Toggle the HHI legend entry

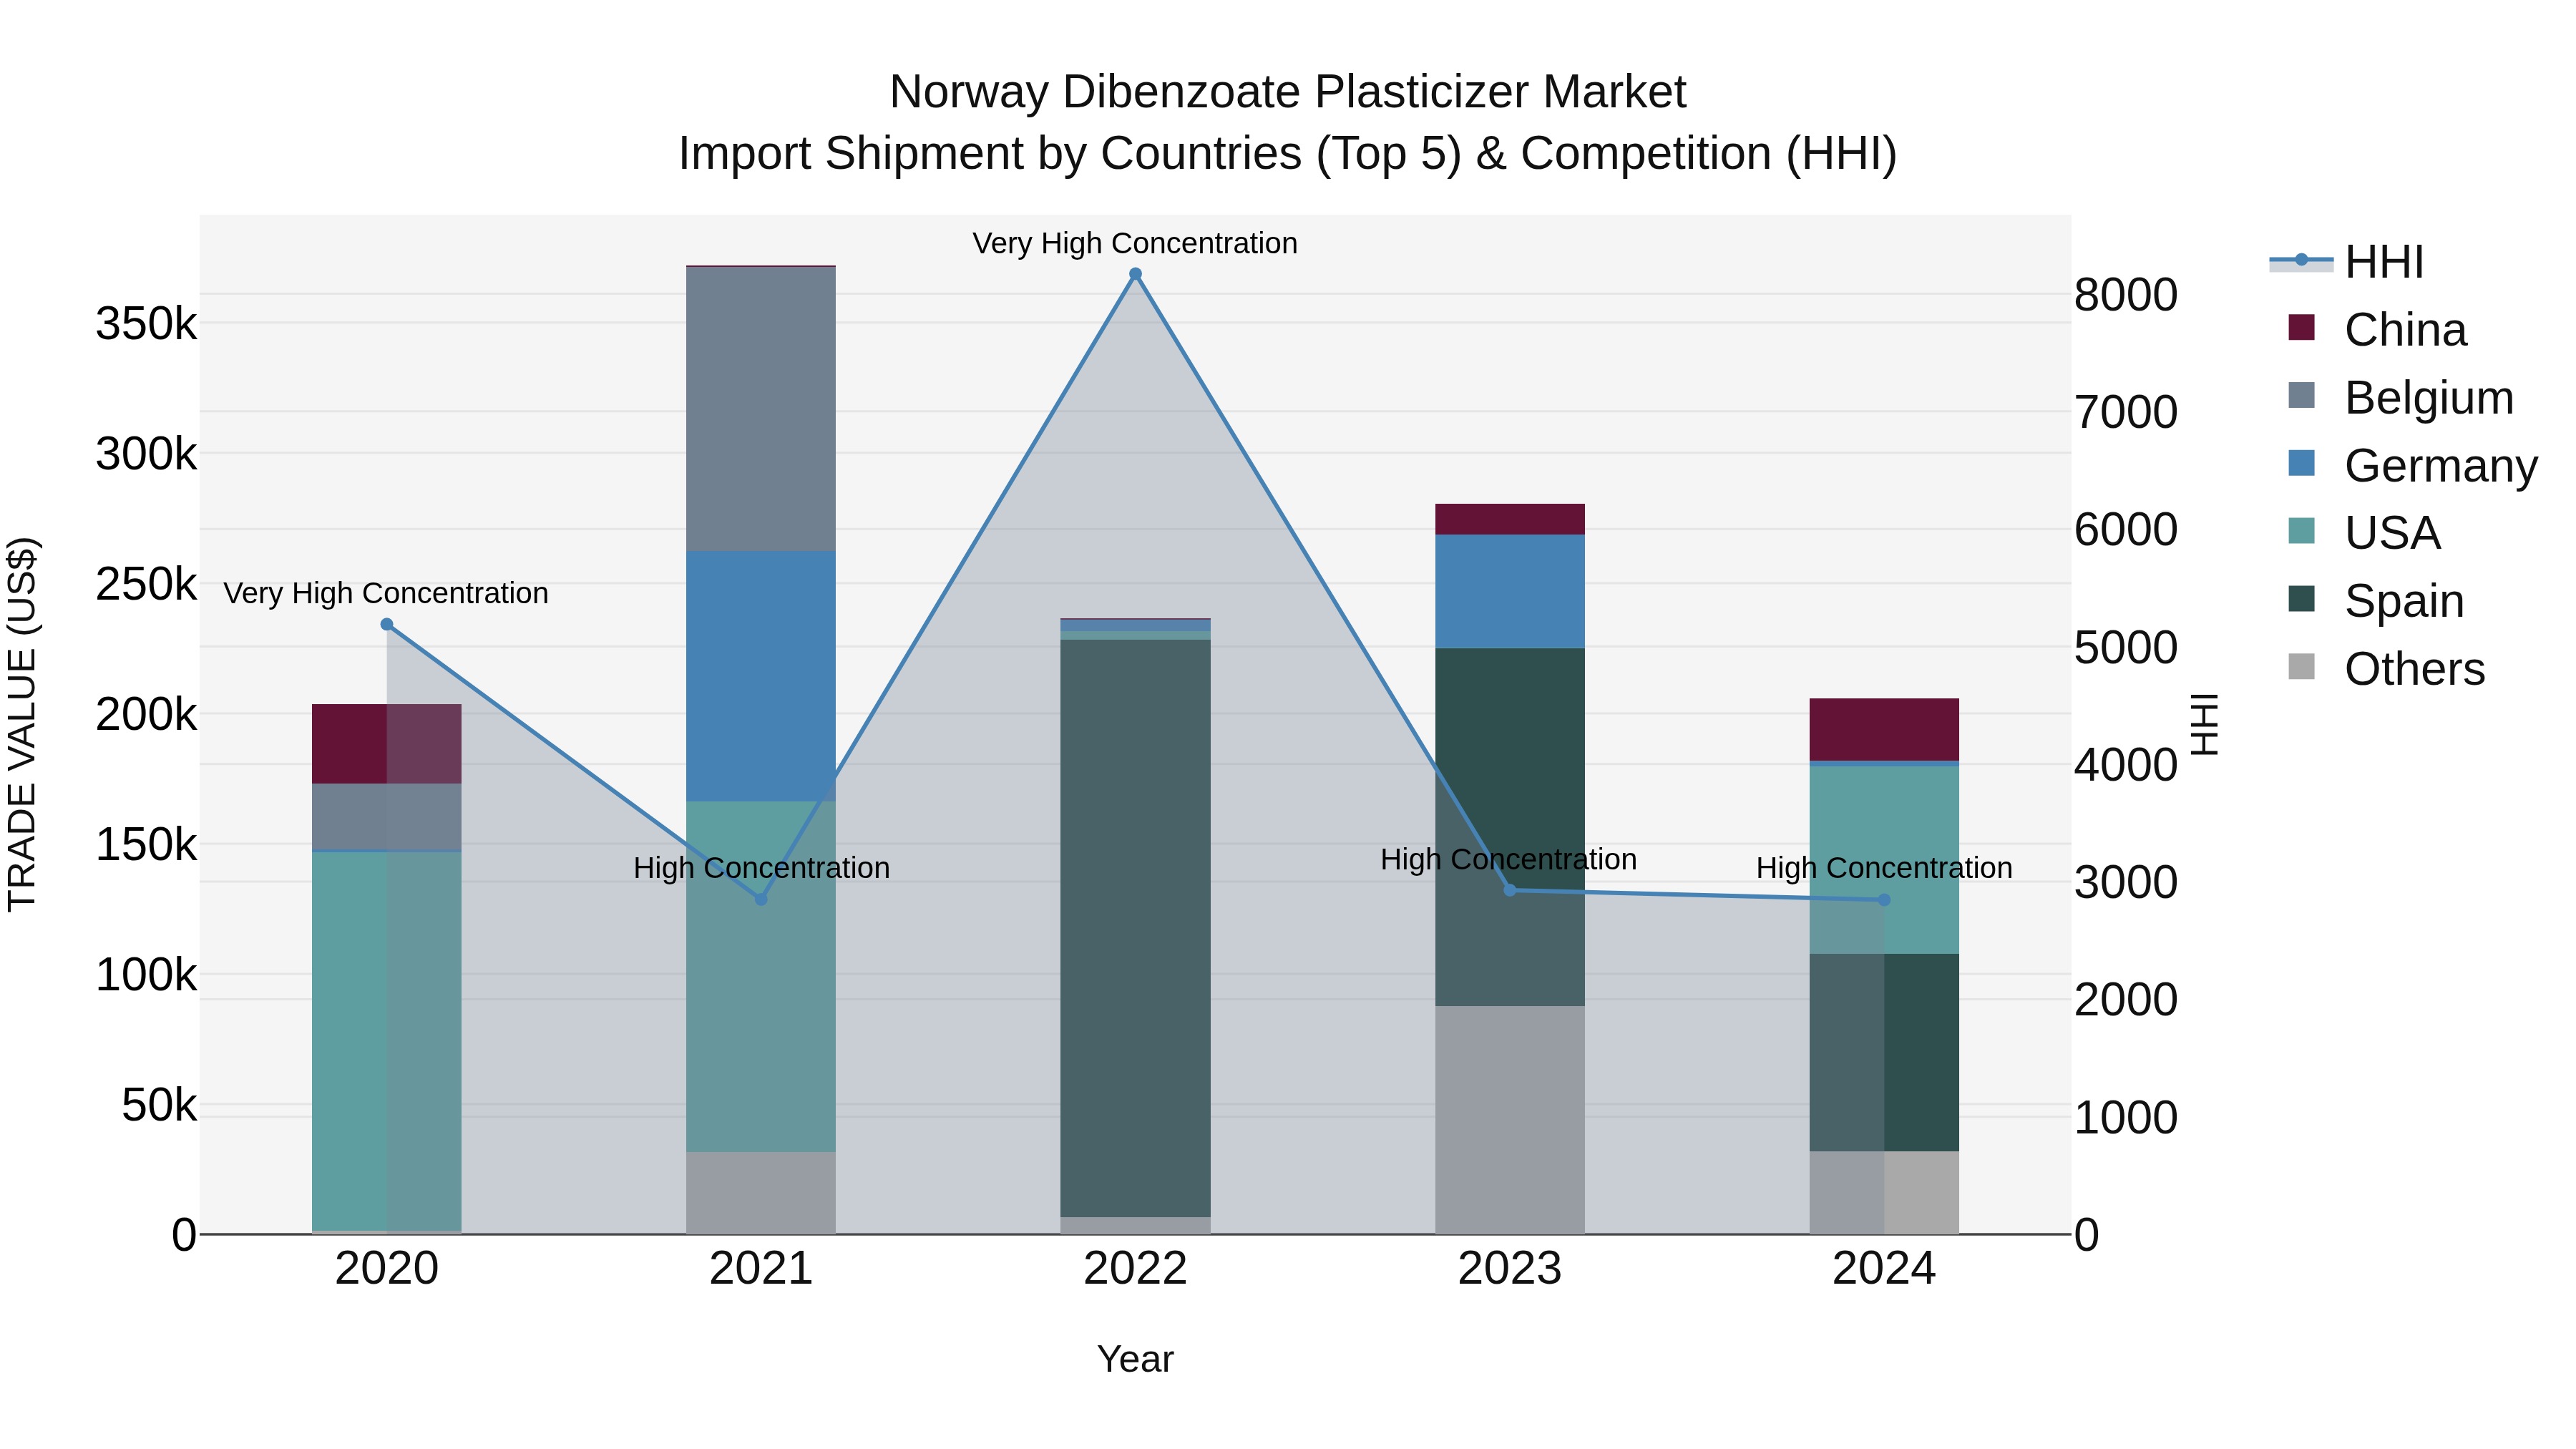coord(2347,262)
